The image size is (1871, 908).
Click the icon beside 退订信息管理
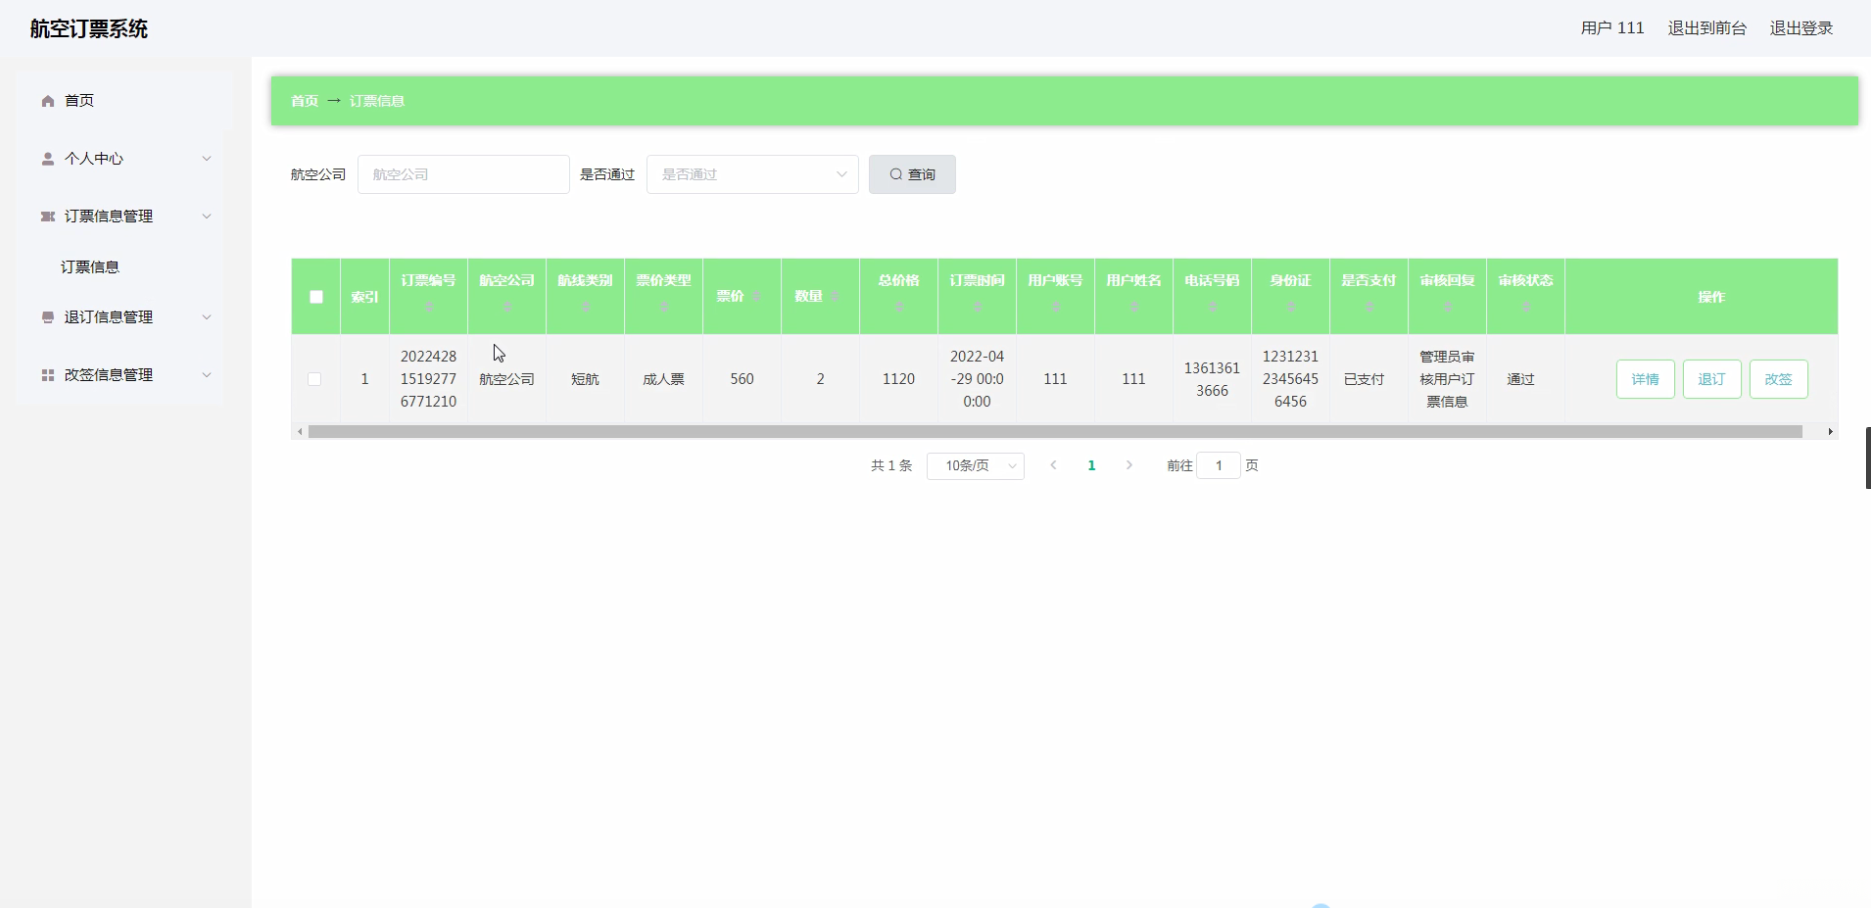coord(48,318)
